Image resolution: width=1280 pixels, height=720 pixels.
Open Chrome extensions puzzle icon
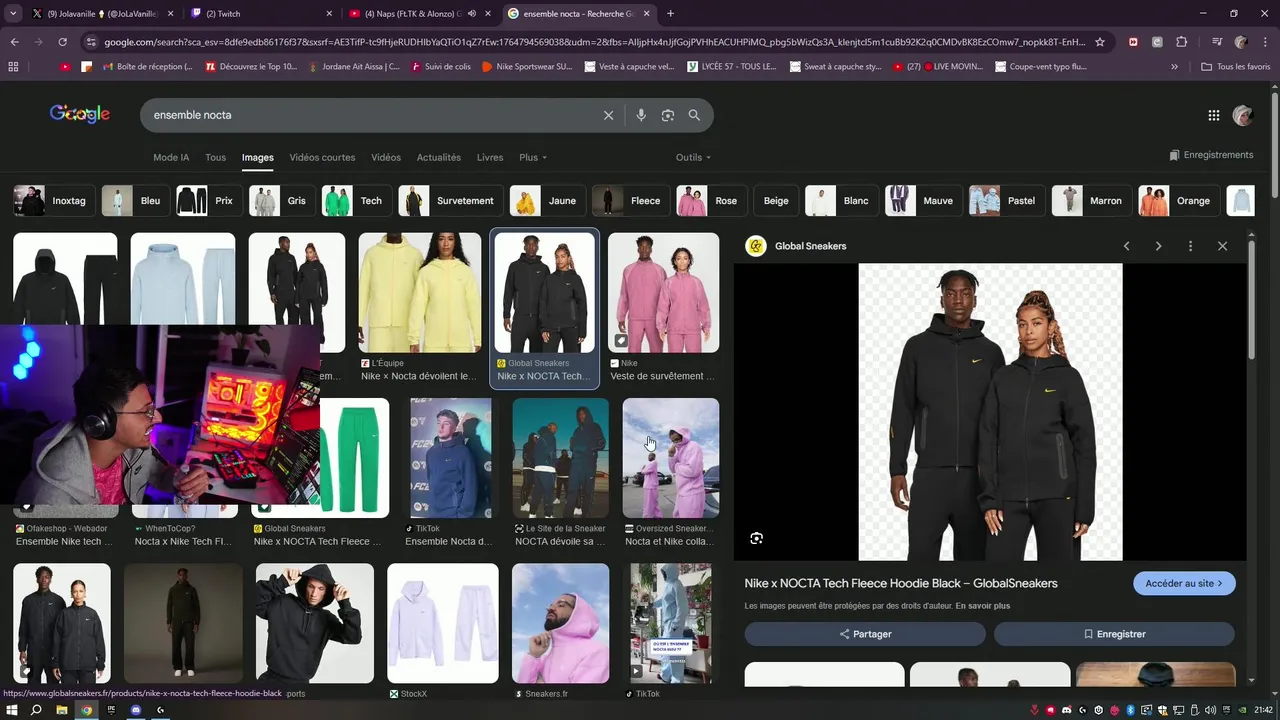point(1182,42)
